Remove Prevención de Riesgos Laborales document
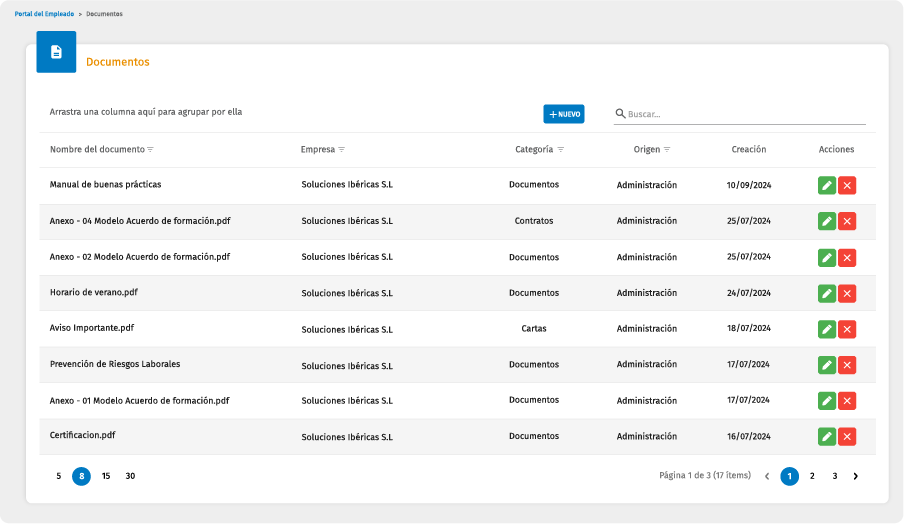904x524 pixels. point(847,365)
